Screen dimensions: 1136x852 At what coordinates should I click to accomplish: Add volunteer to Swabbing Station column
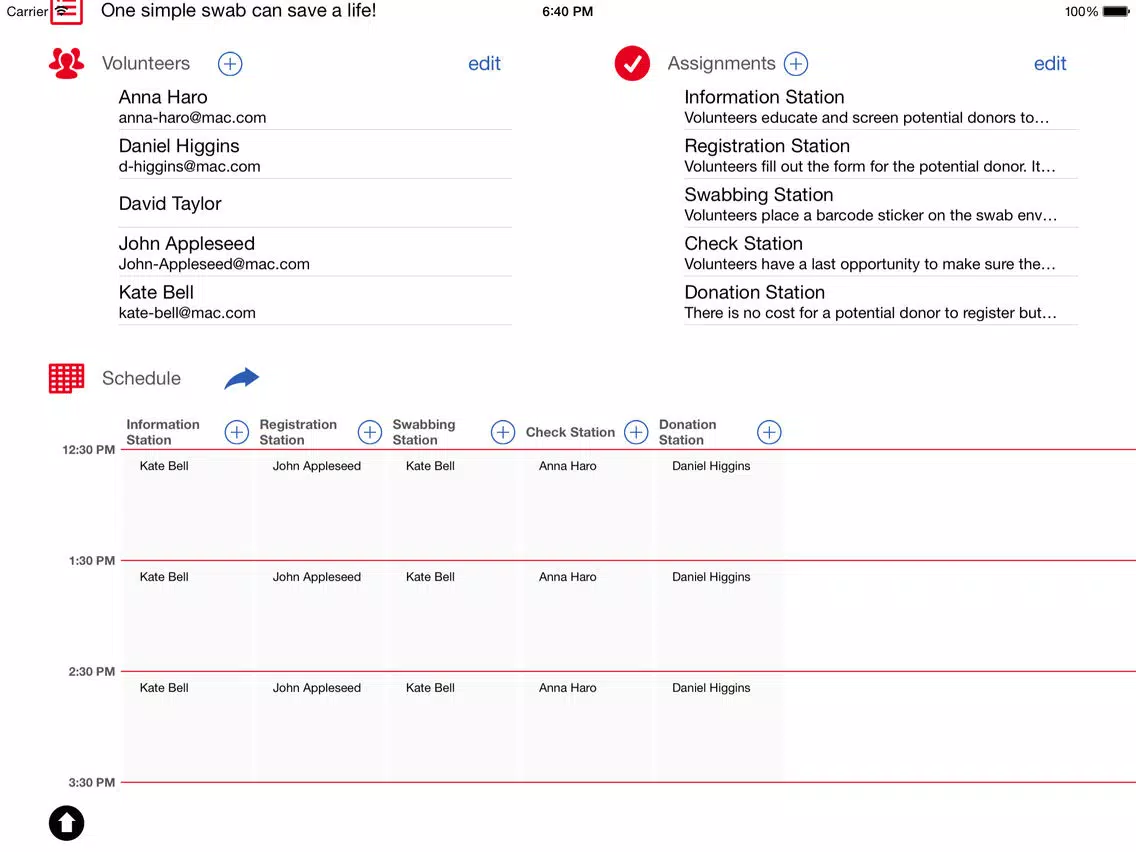(x=503, y=432)
